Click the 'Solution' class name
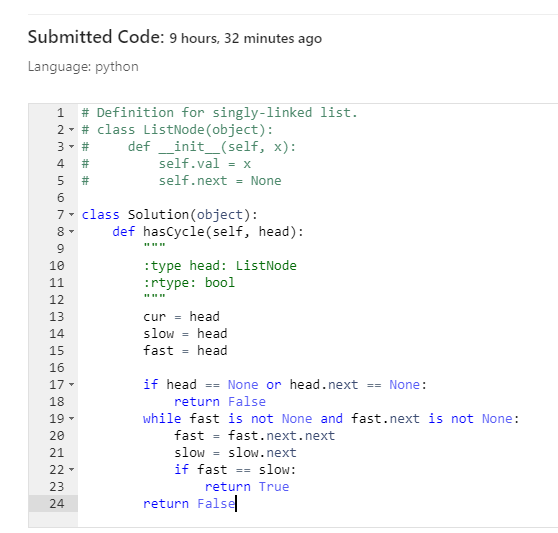Viewport: 558px width, 533px height. 158,215
